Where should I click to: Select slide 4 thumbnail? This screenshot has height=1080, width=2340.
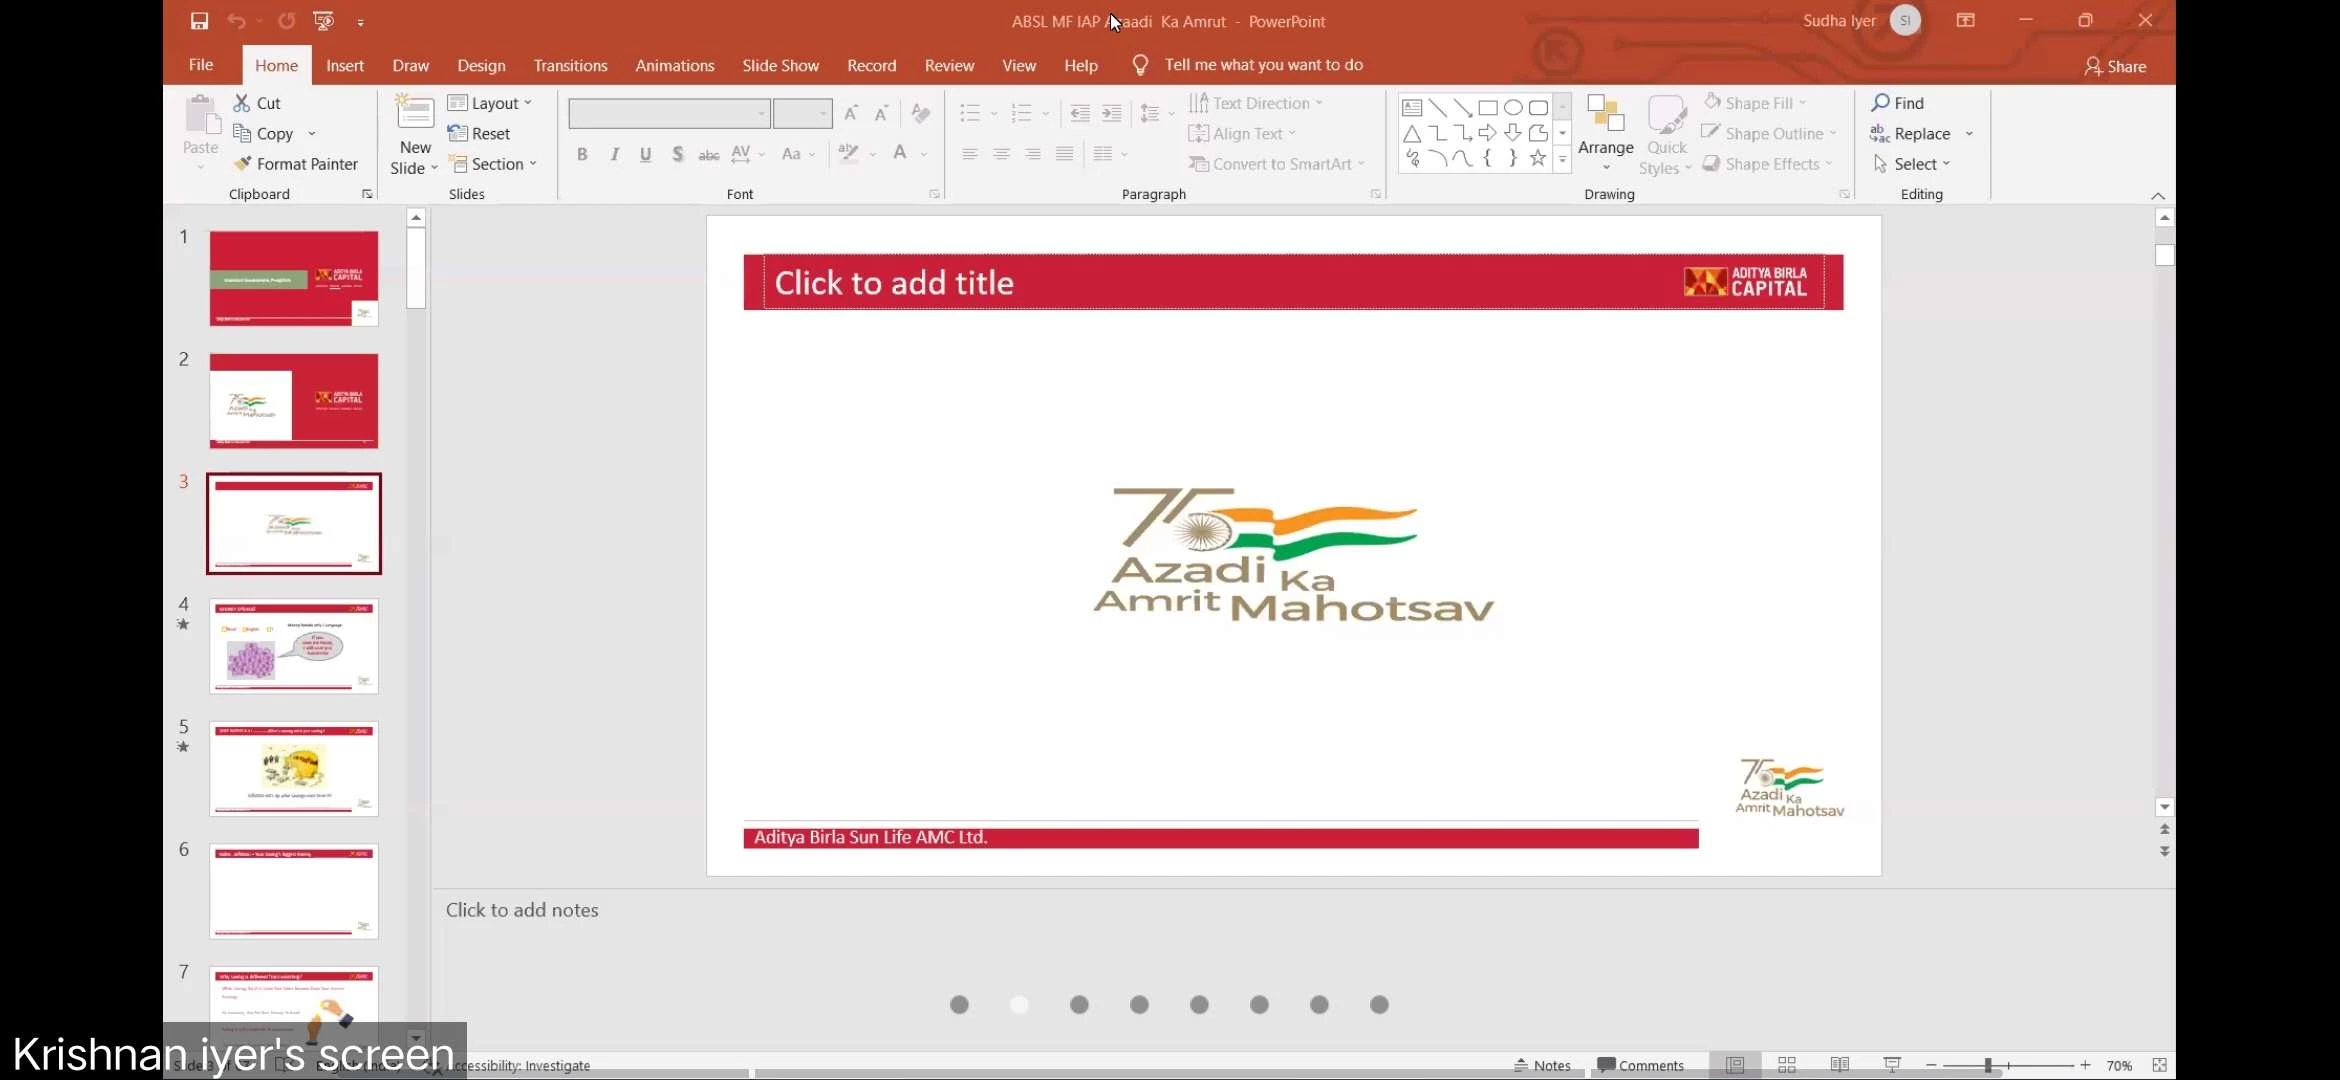point(294,646)
